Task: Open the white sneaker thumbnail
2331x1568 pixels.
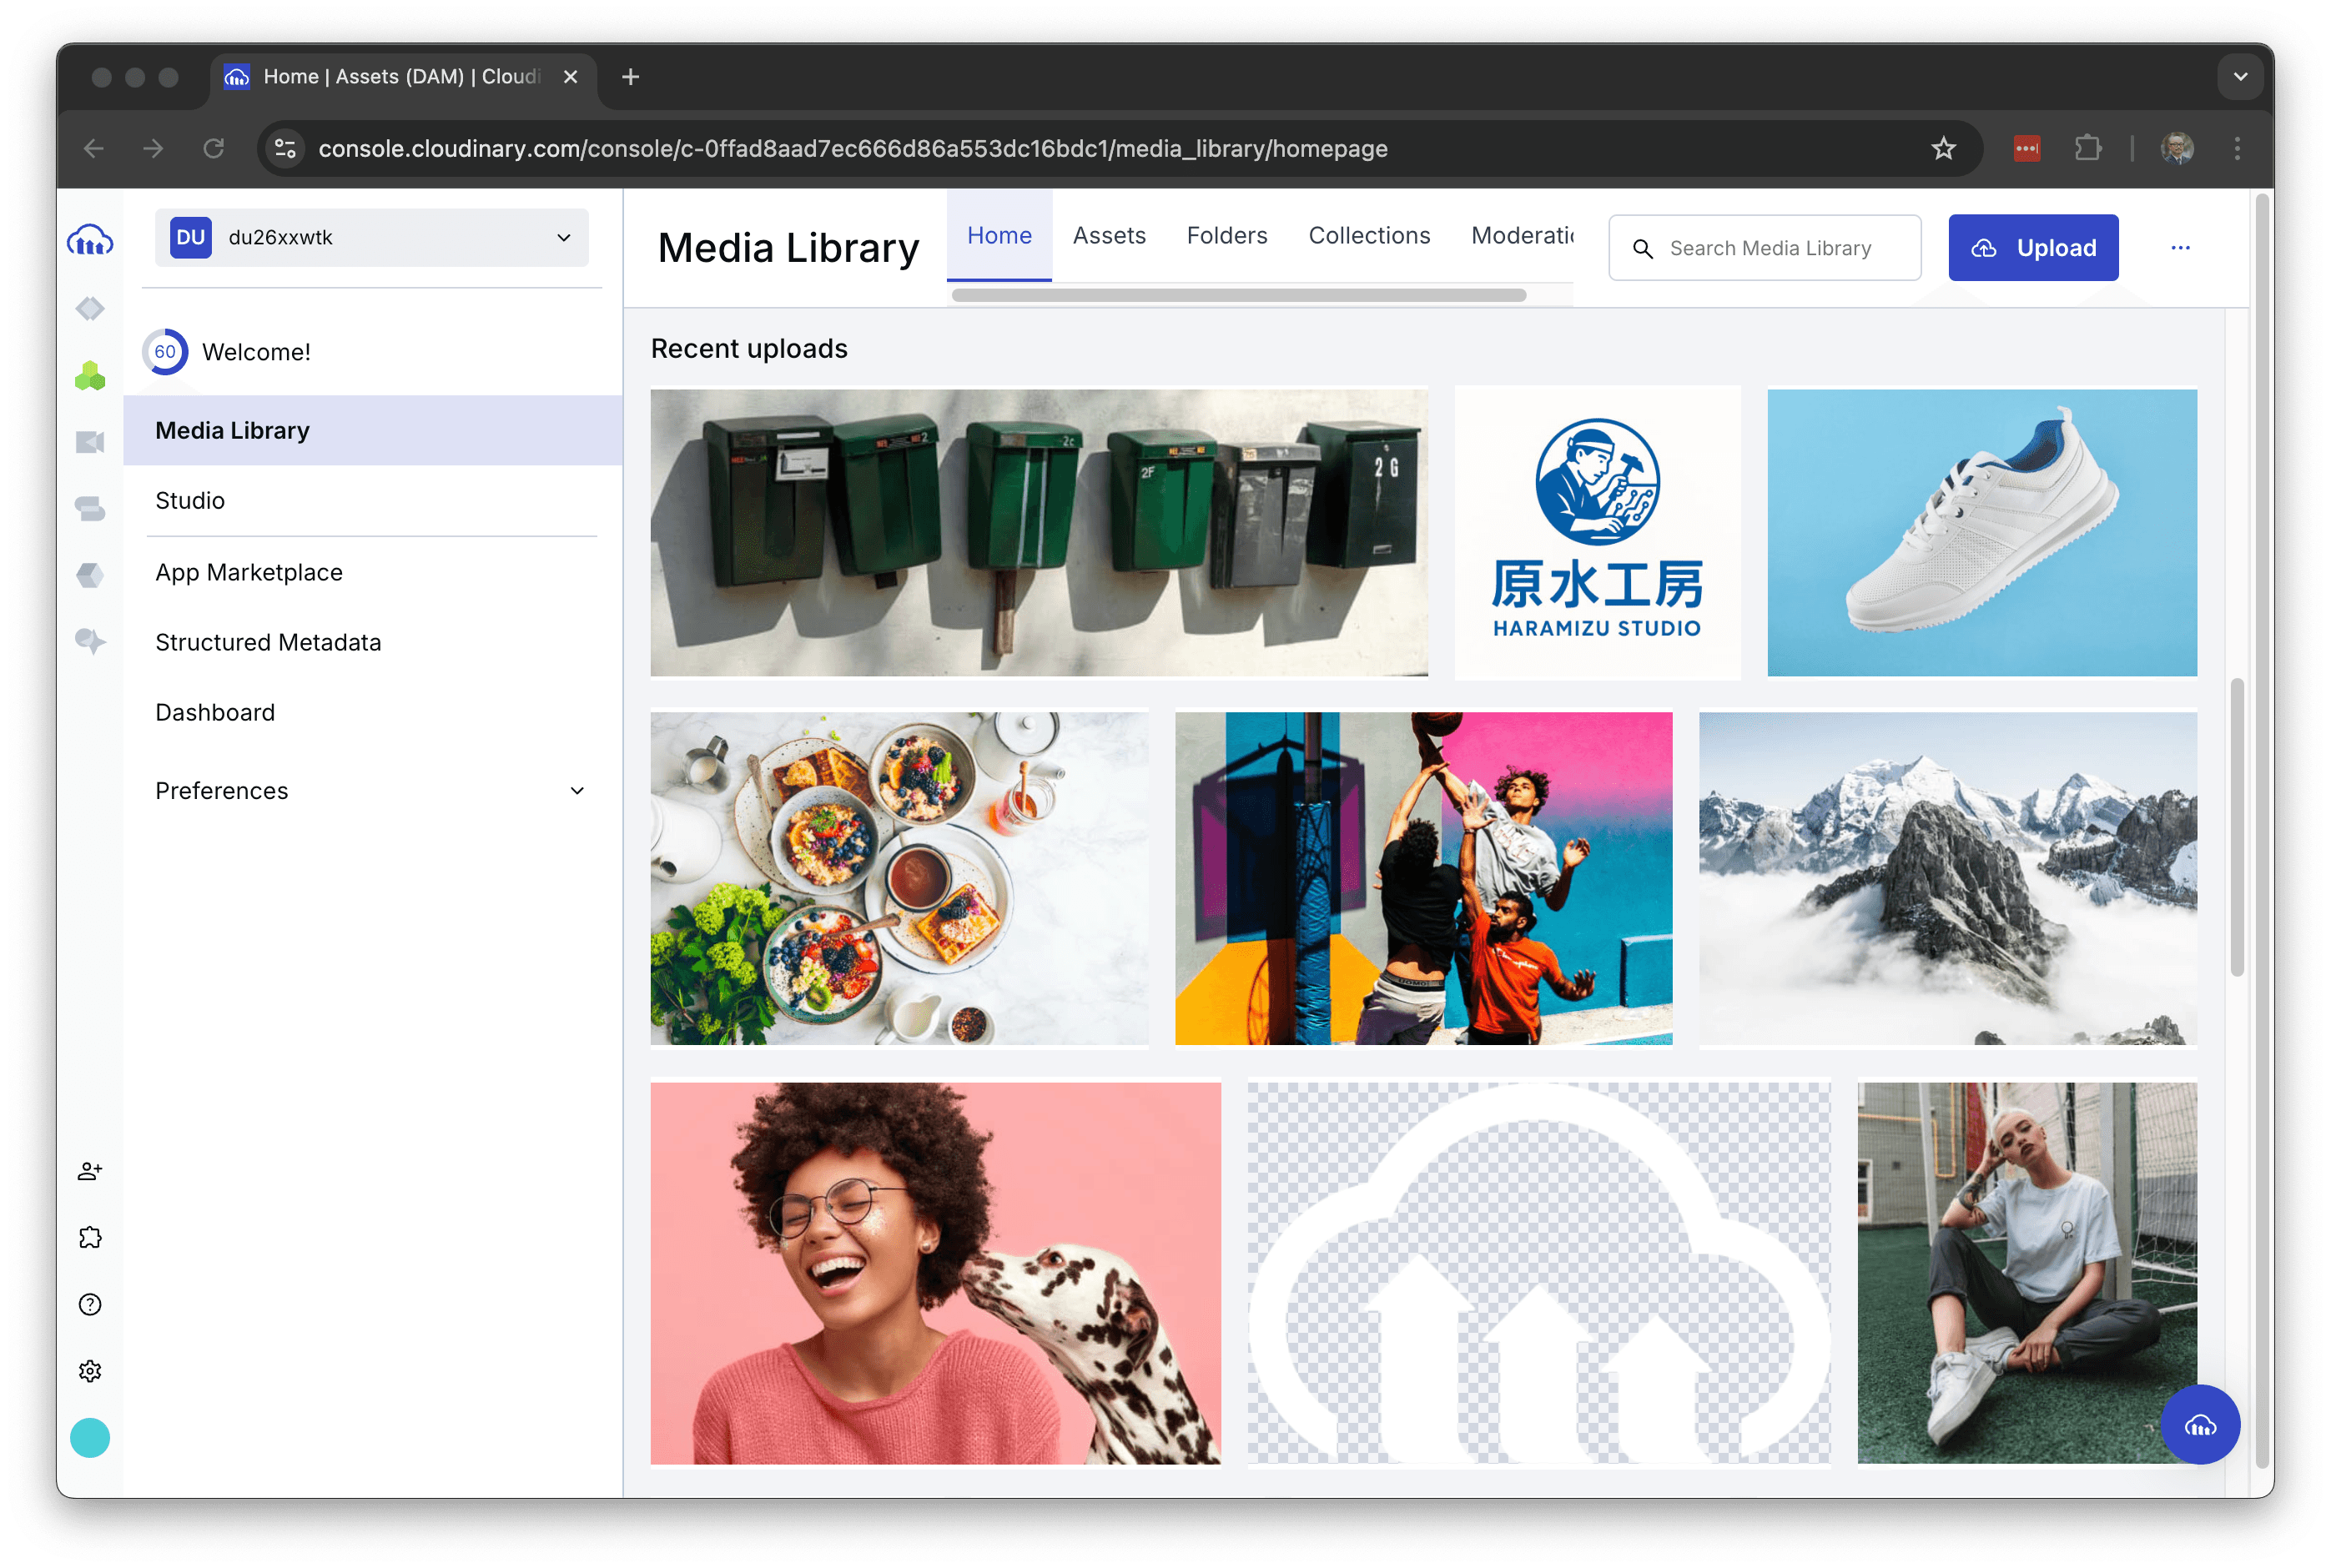Action: coord(1981,532)
